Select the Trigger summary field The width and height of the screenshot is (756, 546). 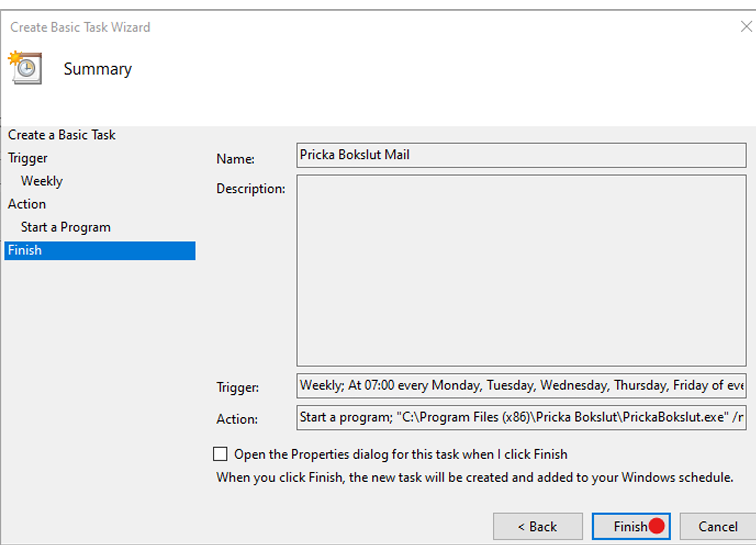click(521, 385)
